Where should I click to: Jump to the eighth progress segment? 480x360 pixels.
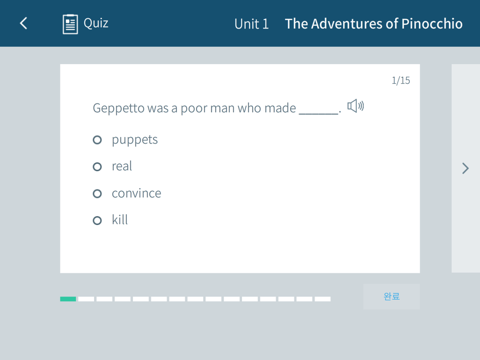[x=195, y=299]
